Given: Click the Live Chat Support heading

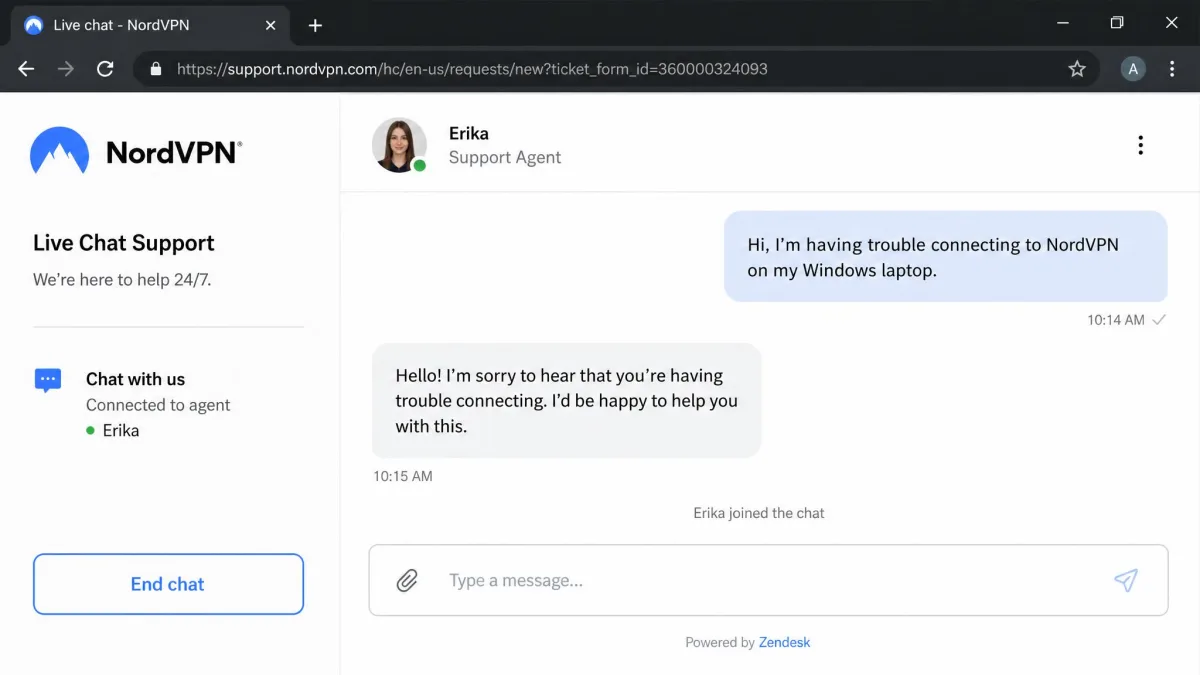Looking at the screenshot, I should pos(124,243).
